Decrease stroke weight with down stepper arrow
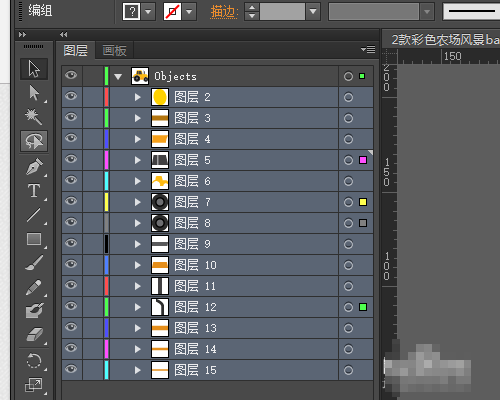Screen dimensions: 500x400 coord(252,16)
